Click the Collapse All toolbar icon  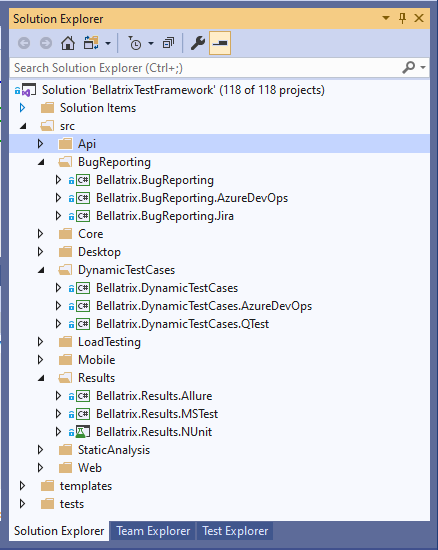pyautogui.click(x=168, y=43)
